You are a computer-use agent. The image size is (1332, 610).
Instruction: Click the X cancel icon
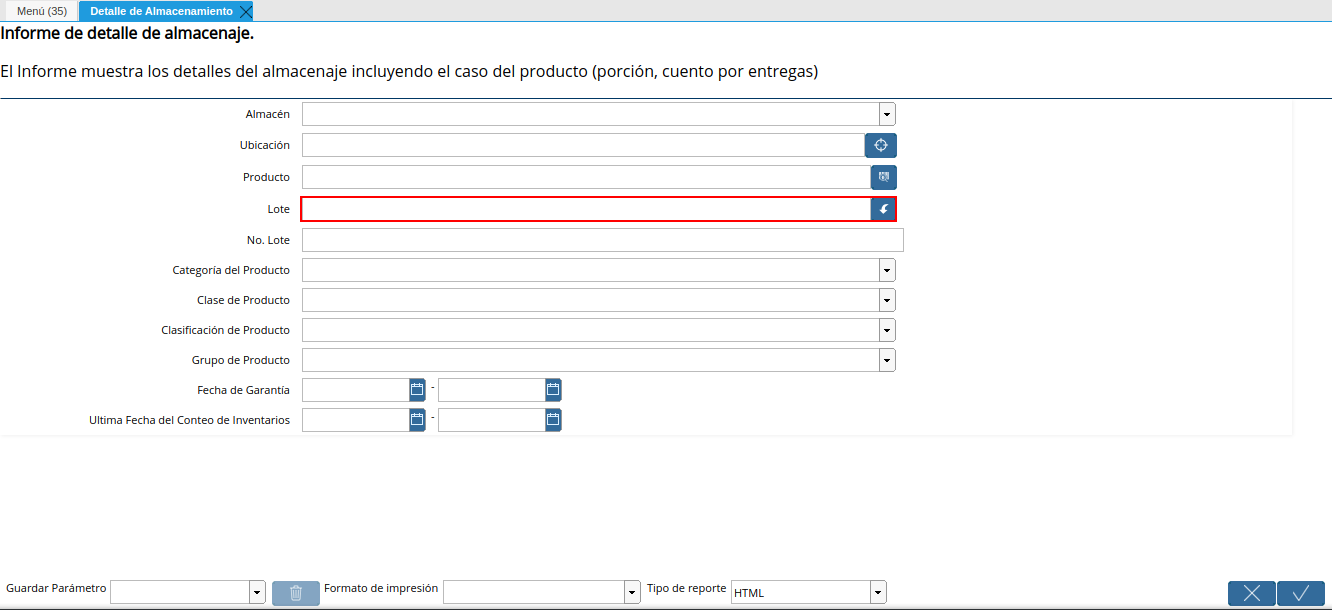point(1251,592)
